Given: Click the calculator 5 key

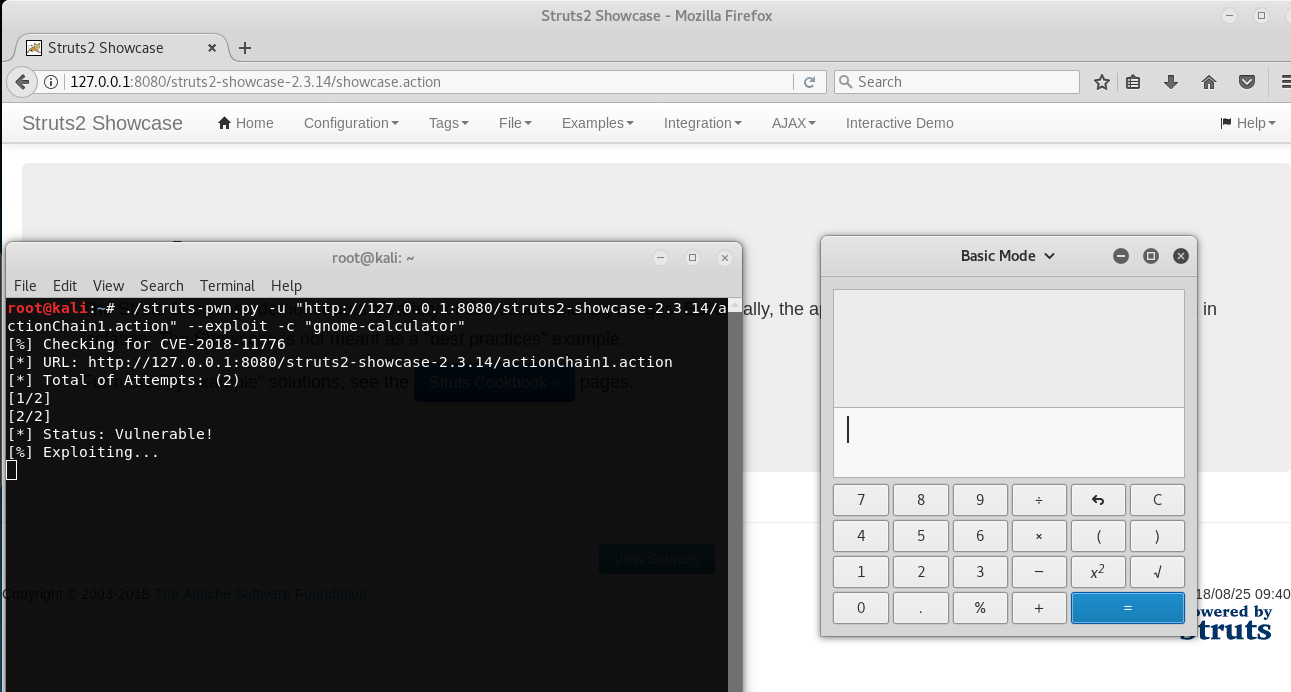Looking at the screenshot, I should (921, 536).
